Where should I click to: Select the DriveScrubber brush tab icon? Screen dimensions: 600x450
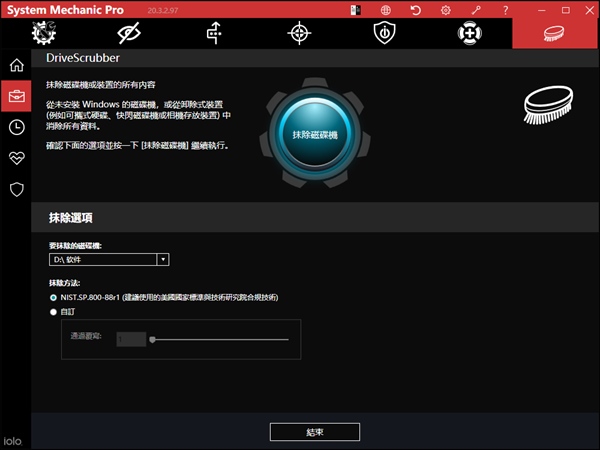pyautogui.click(x=554, y=33)
